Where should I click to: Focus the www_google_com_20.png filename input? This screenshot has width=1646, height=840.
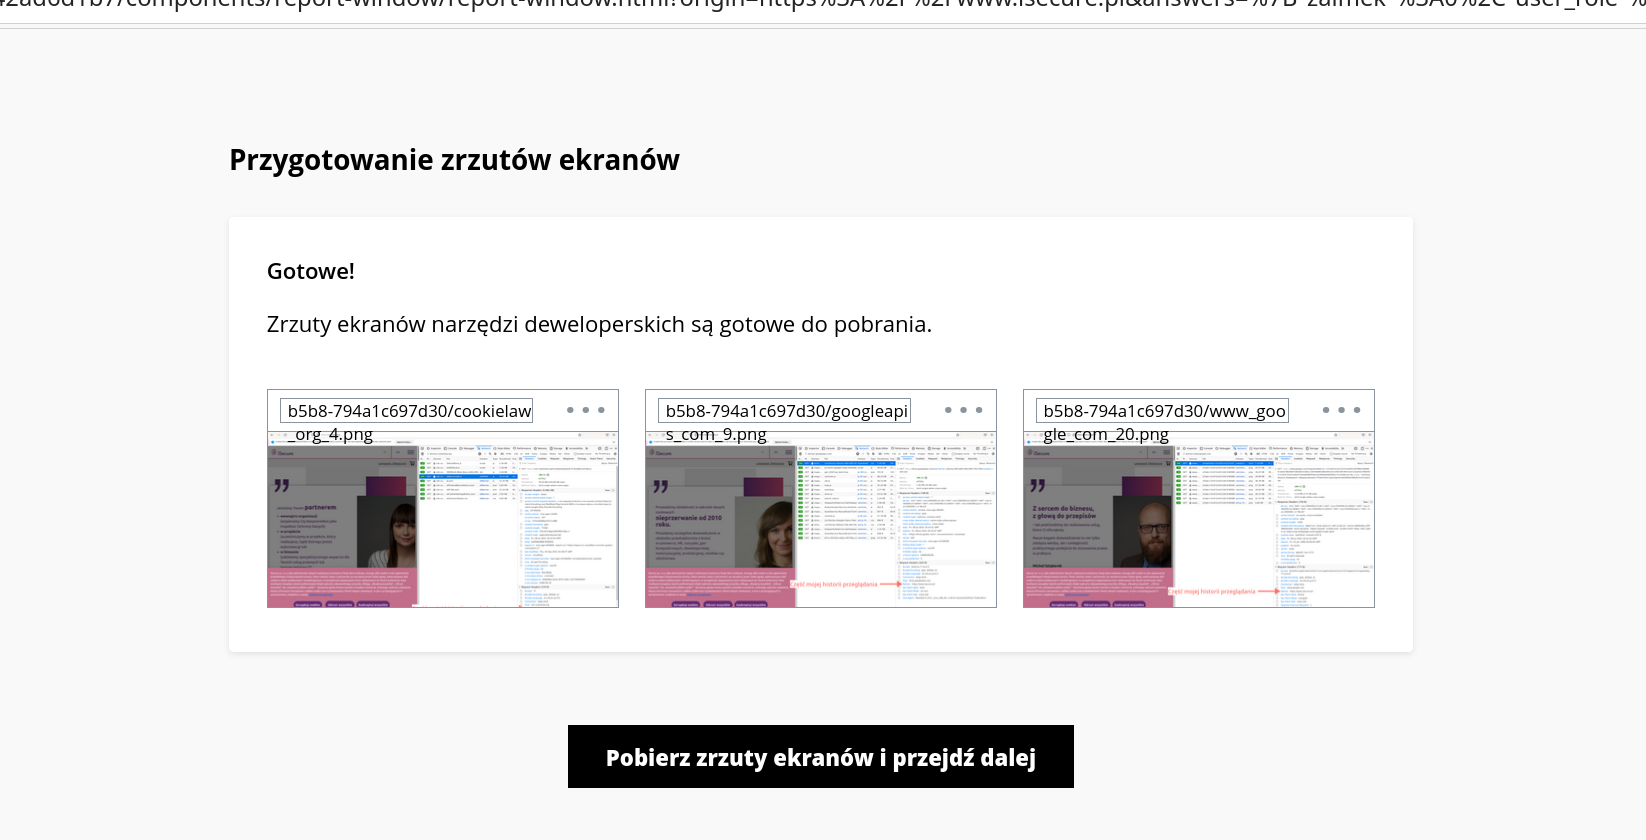click(x=1163, y=411)
